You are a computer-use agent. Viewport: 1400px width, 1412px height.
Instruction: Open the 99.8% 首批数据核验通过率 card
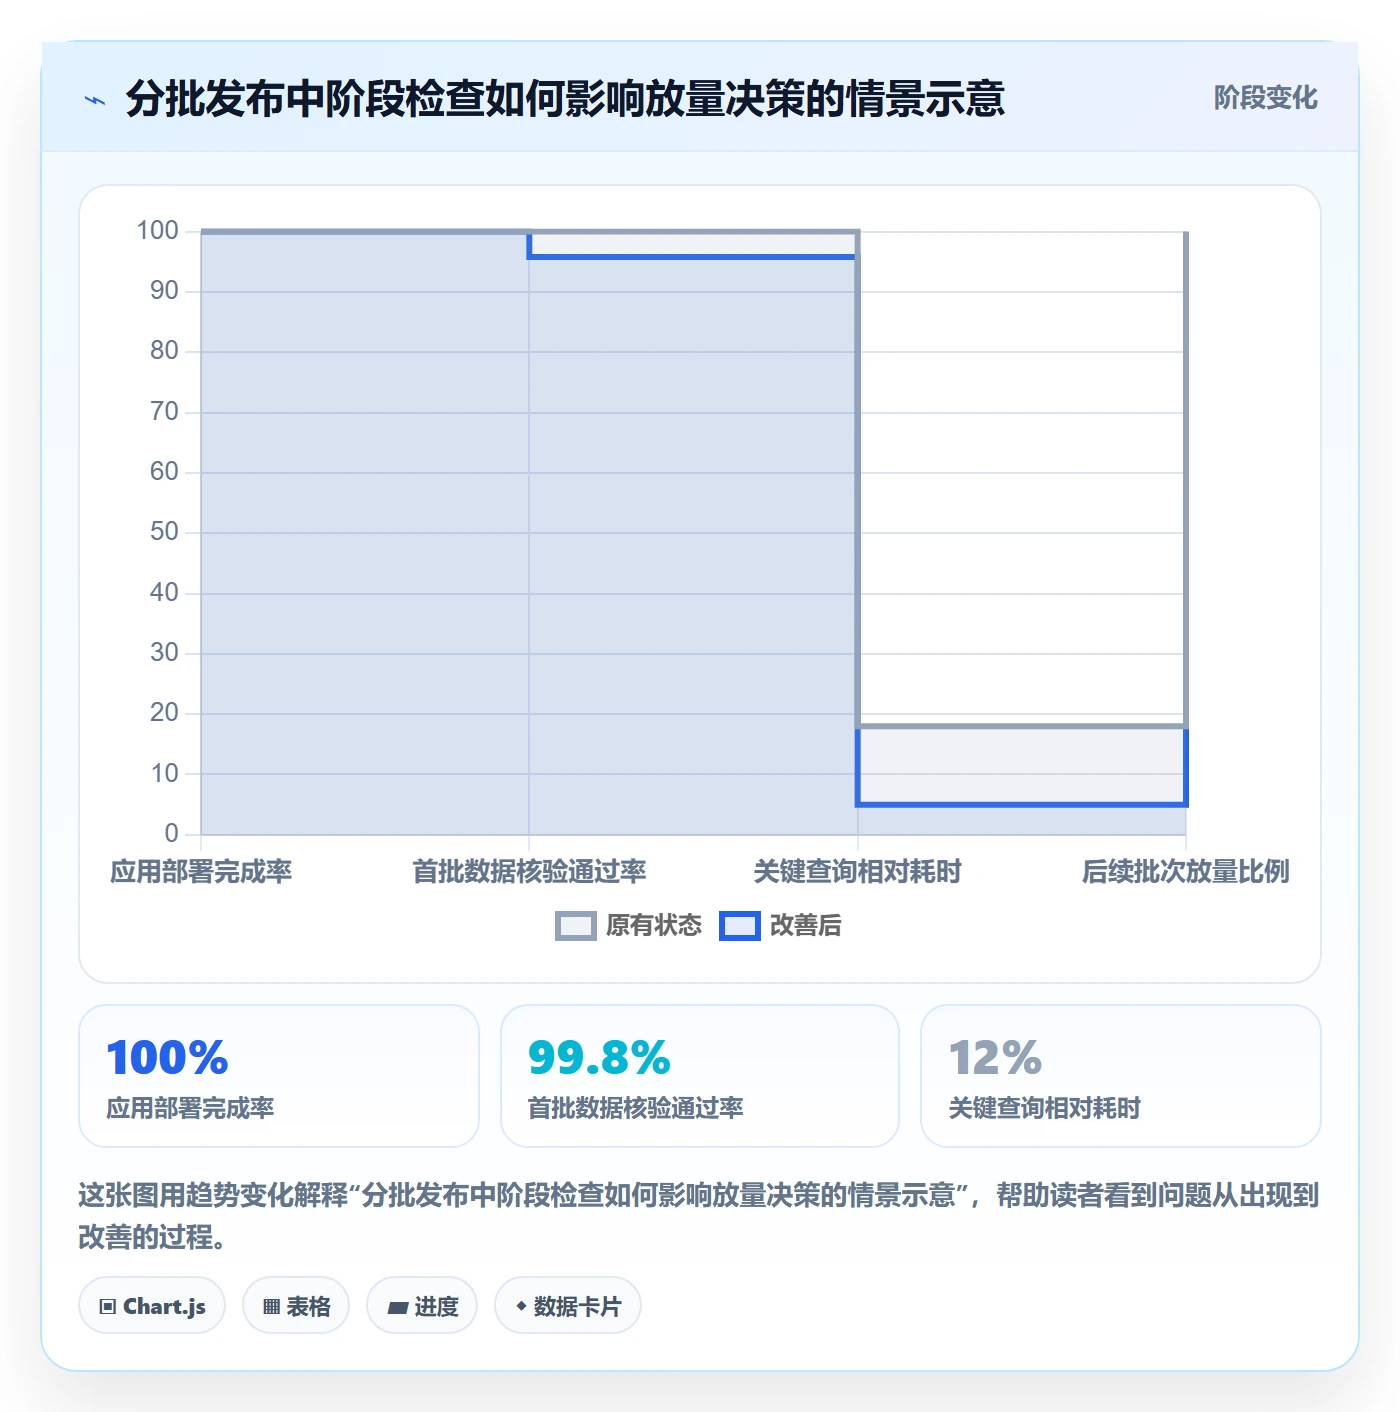(700, 1076)
